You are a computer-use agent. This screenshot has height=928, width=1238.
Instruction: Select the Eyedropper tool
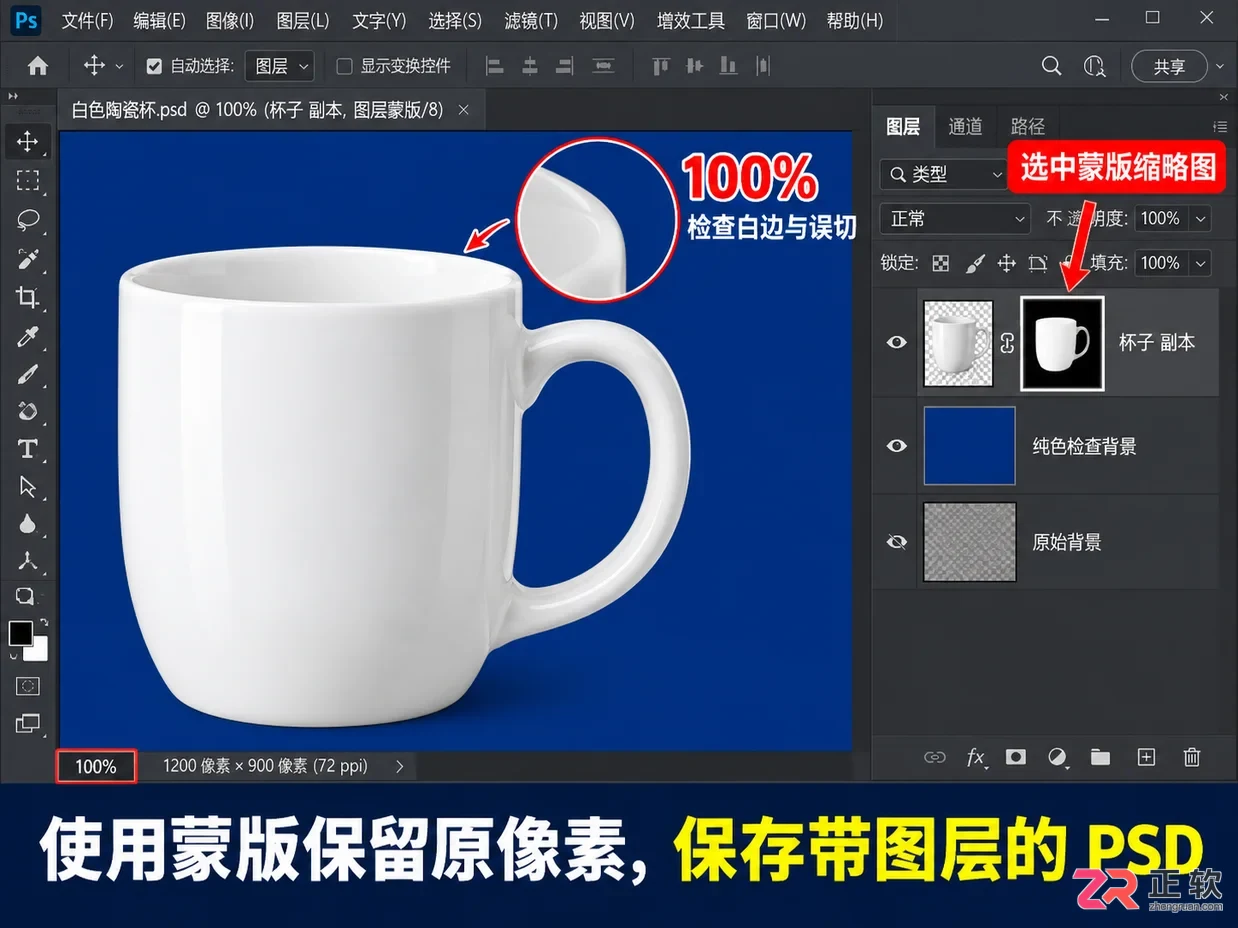point(27,336)
